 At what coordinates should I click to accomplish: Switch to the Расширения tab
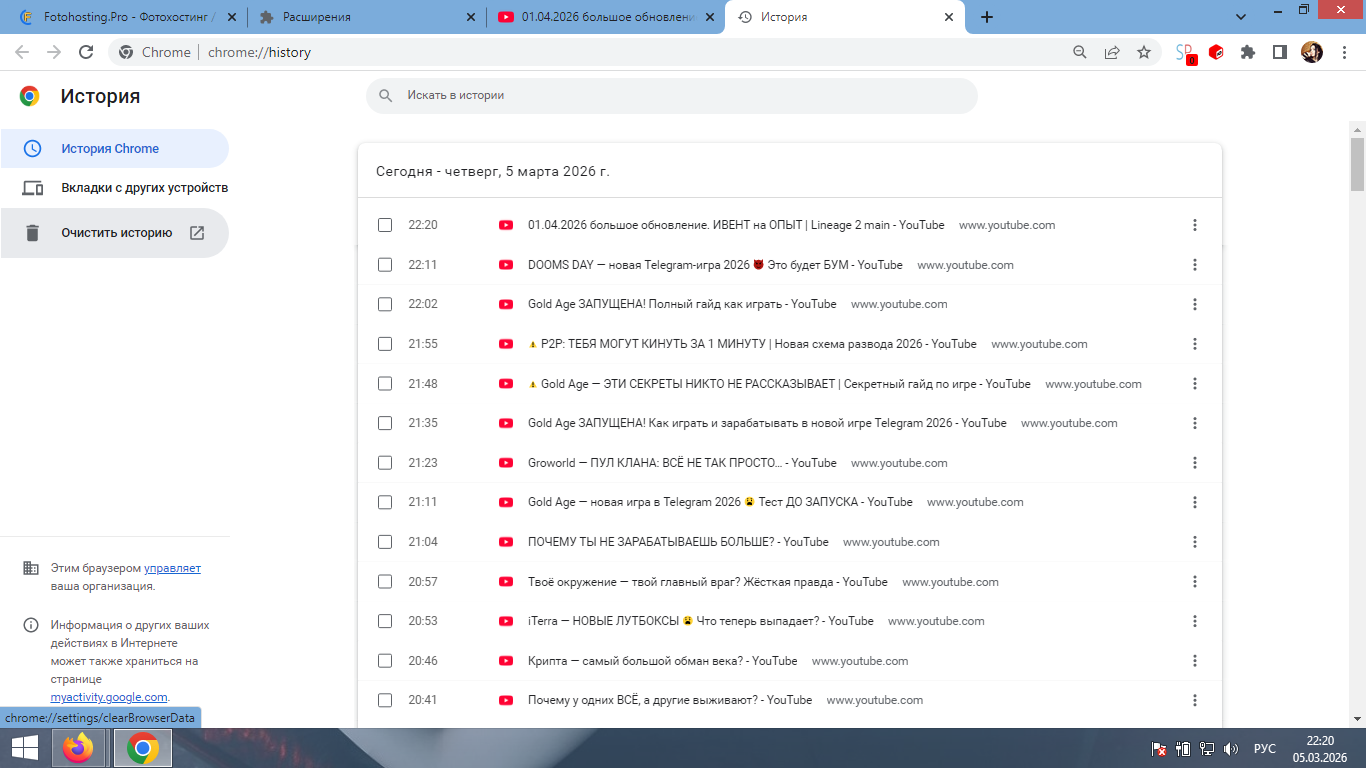367,17
